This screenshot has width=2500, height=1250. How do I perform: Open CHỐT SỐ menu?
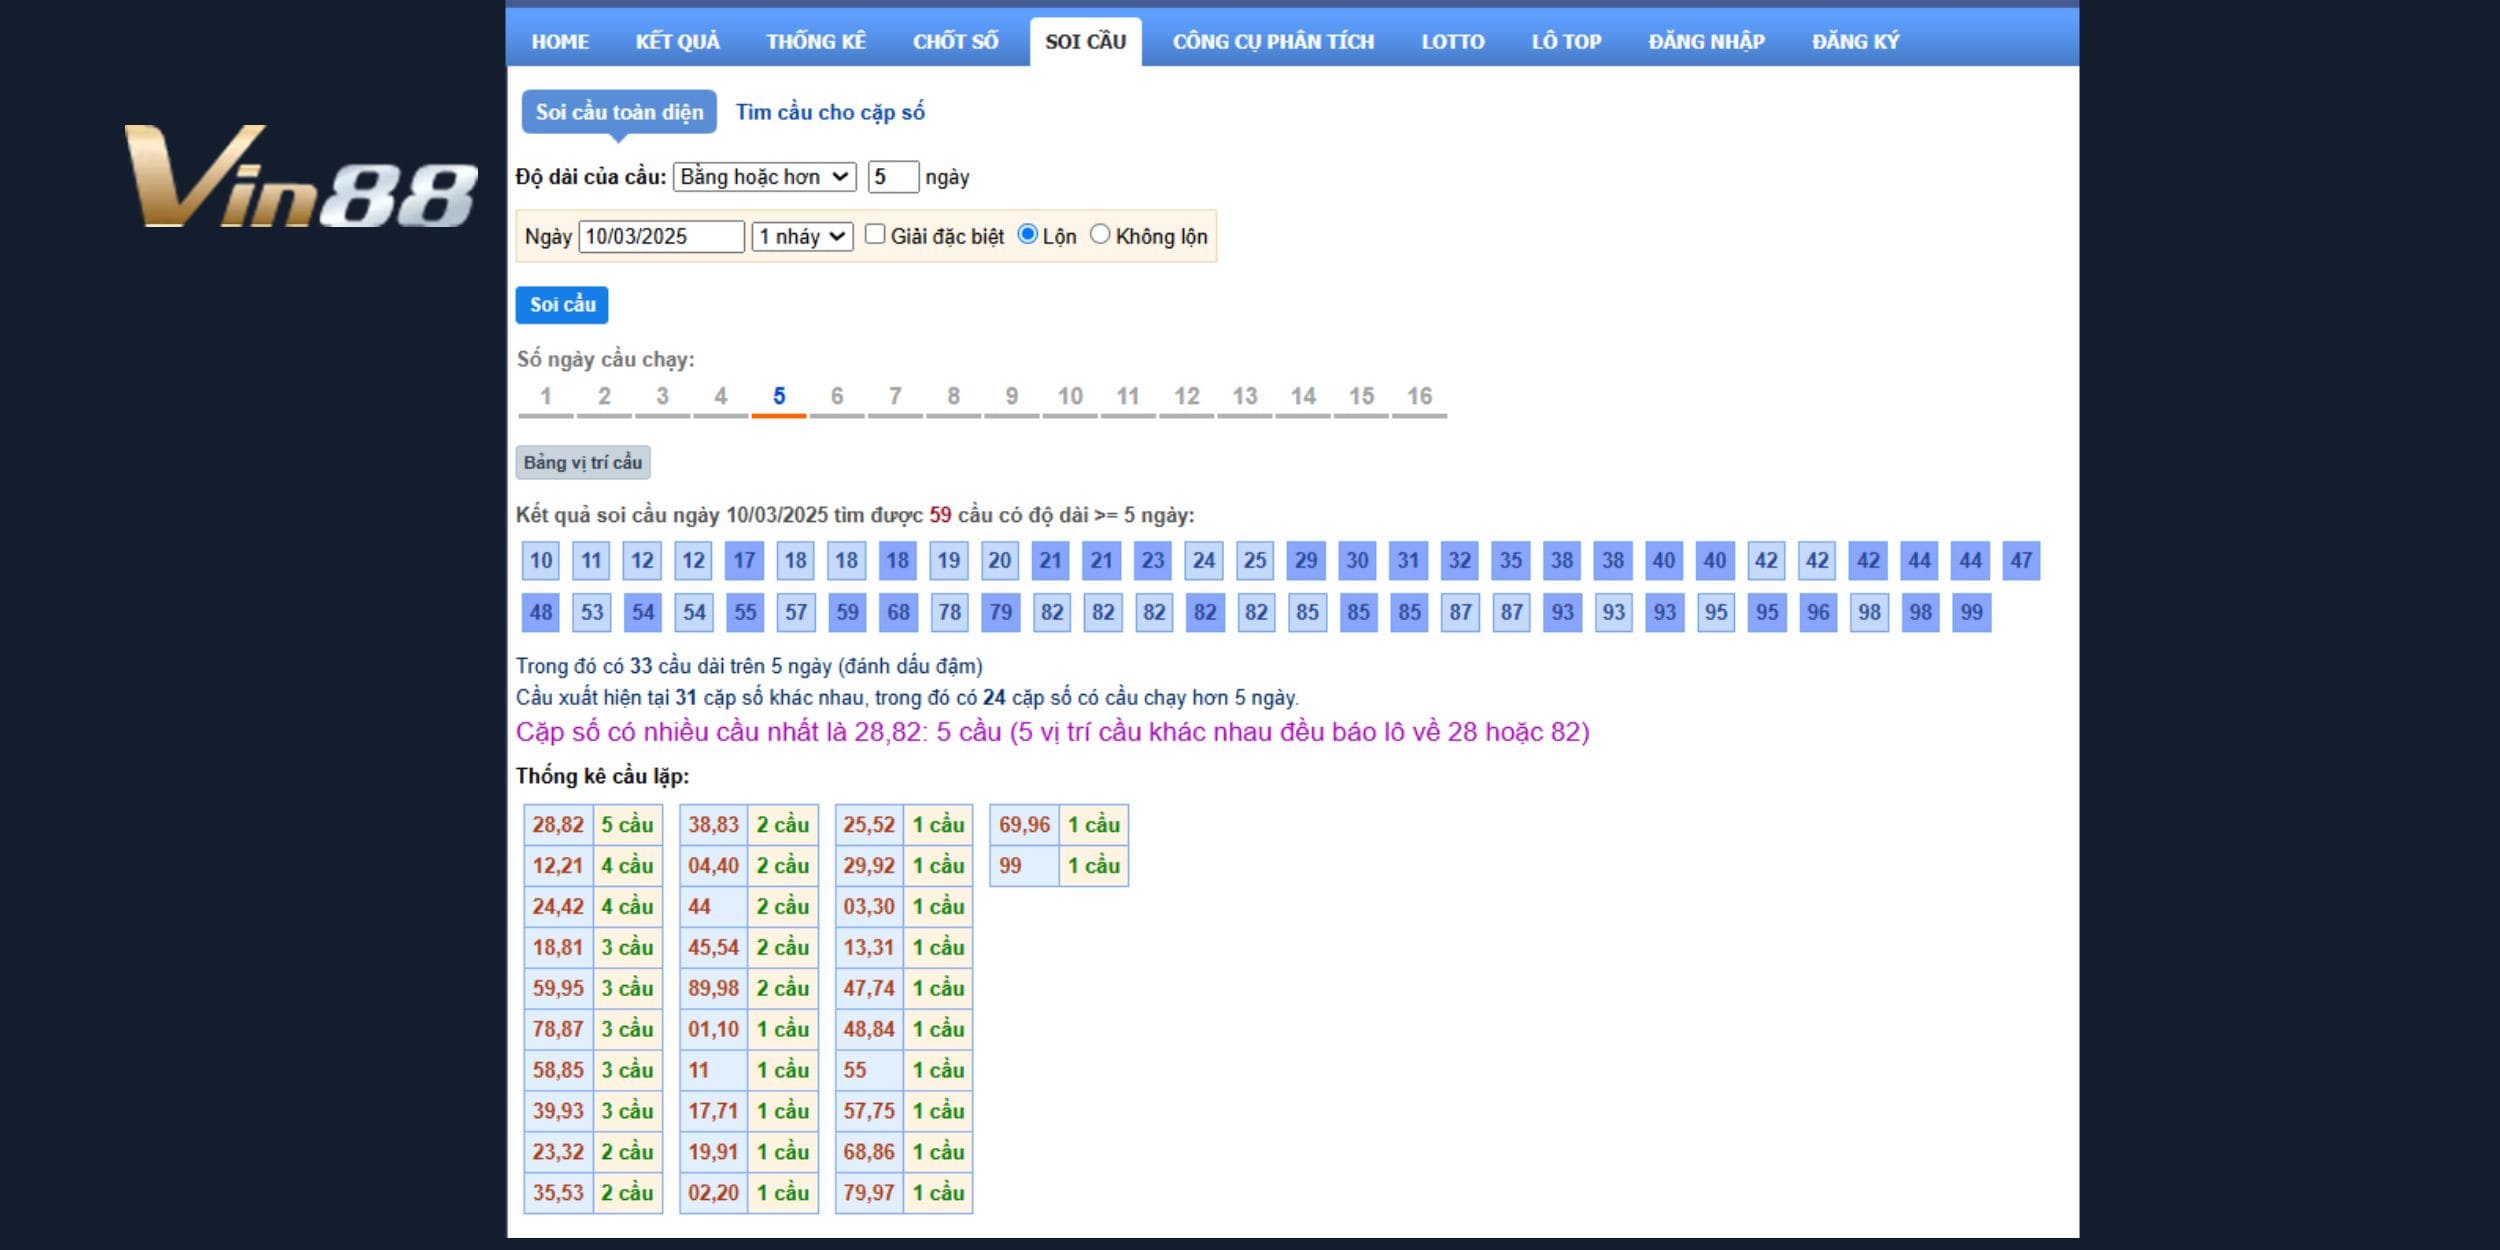955,41
